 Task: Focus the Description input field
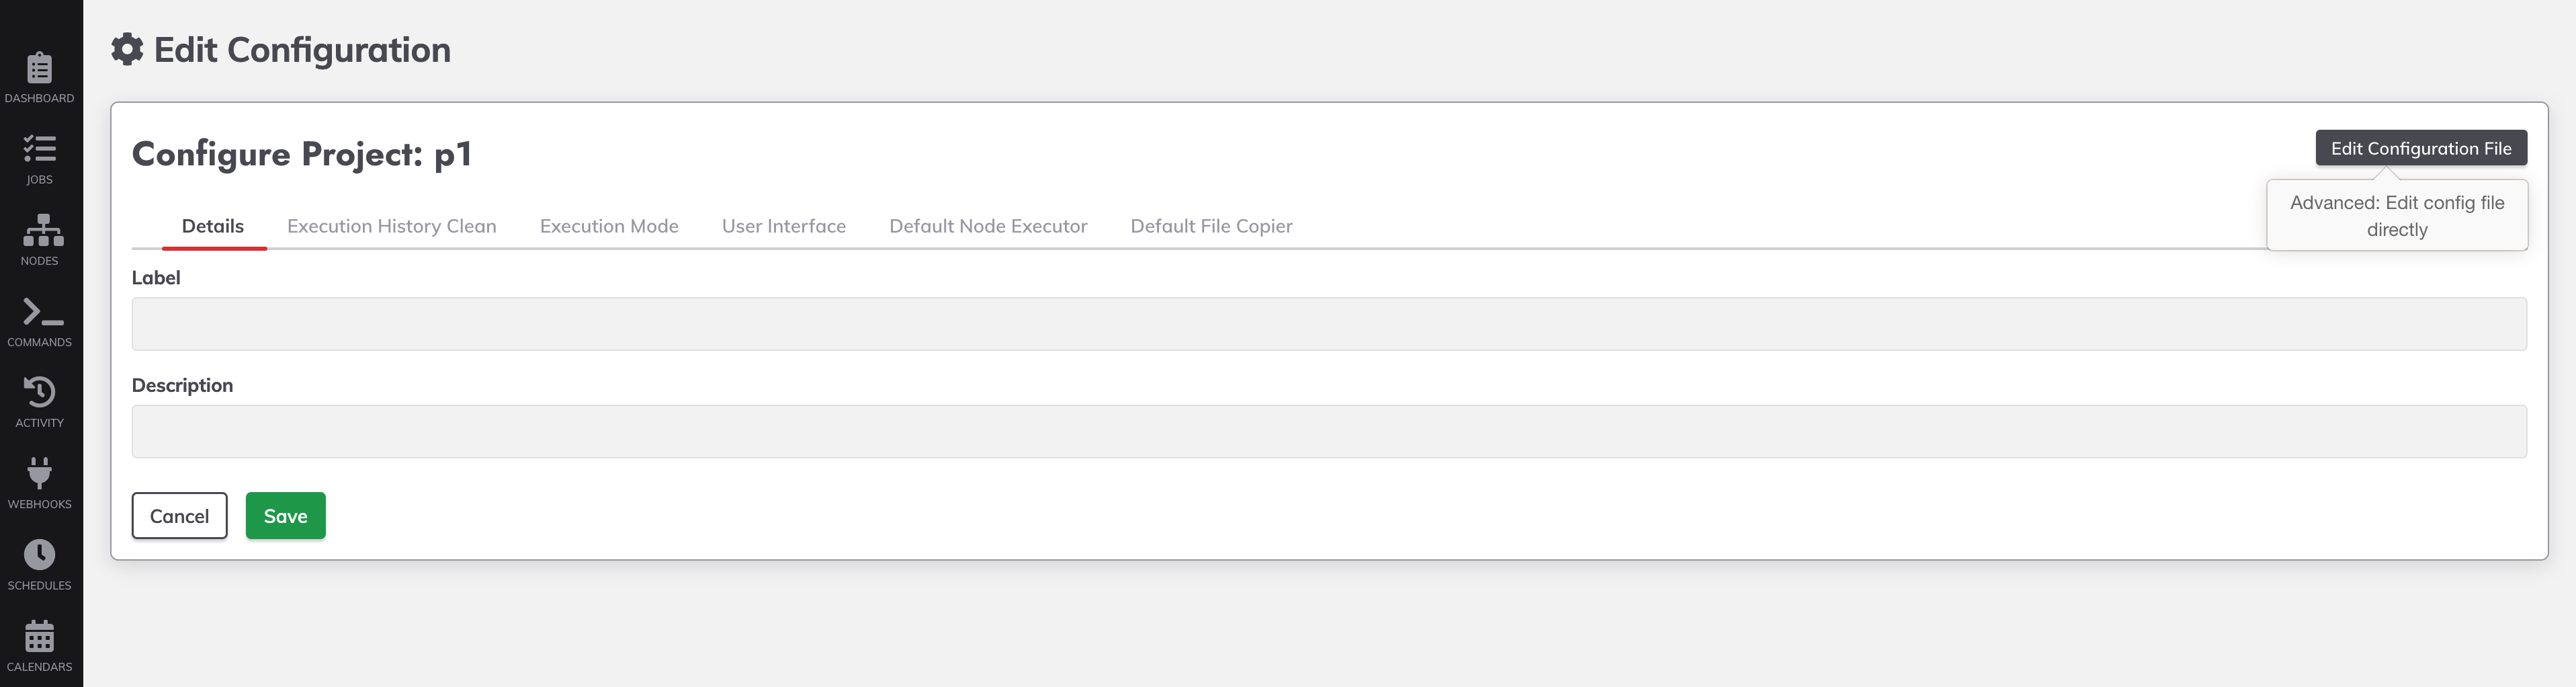coord(1329,432)
